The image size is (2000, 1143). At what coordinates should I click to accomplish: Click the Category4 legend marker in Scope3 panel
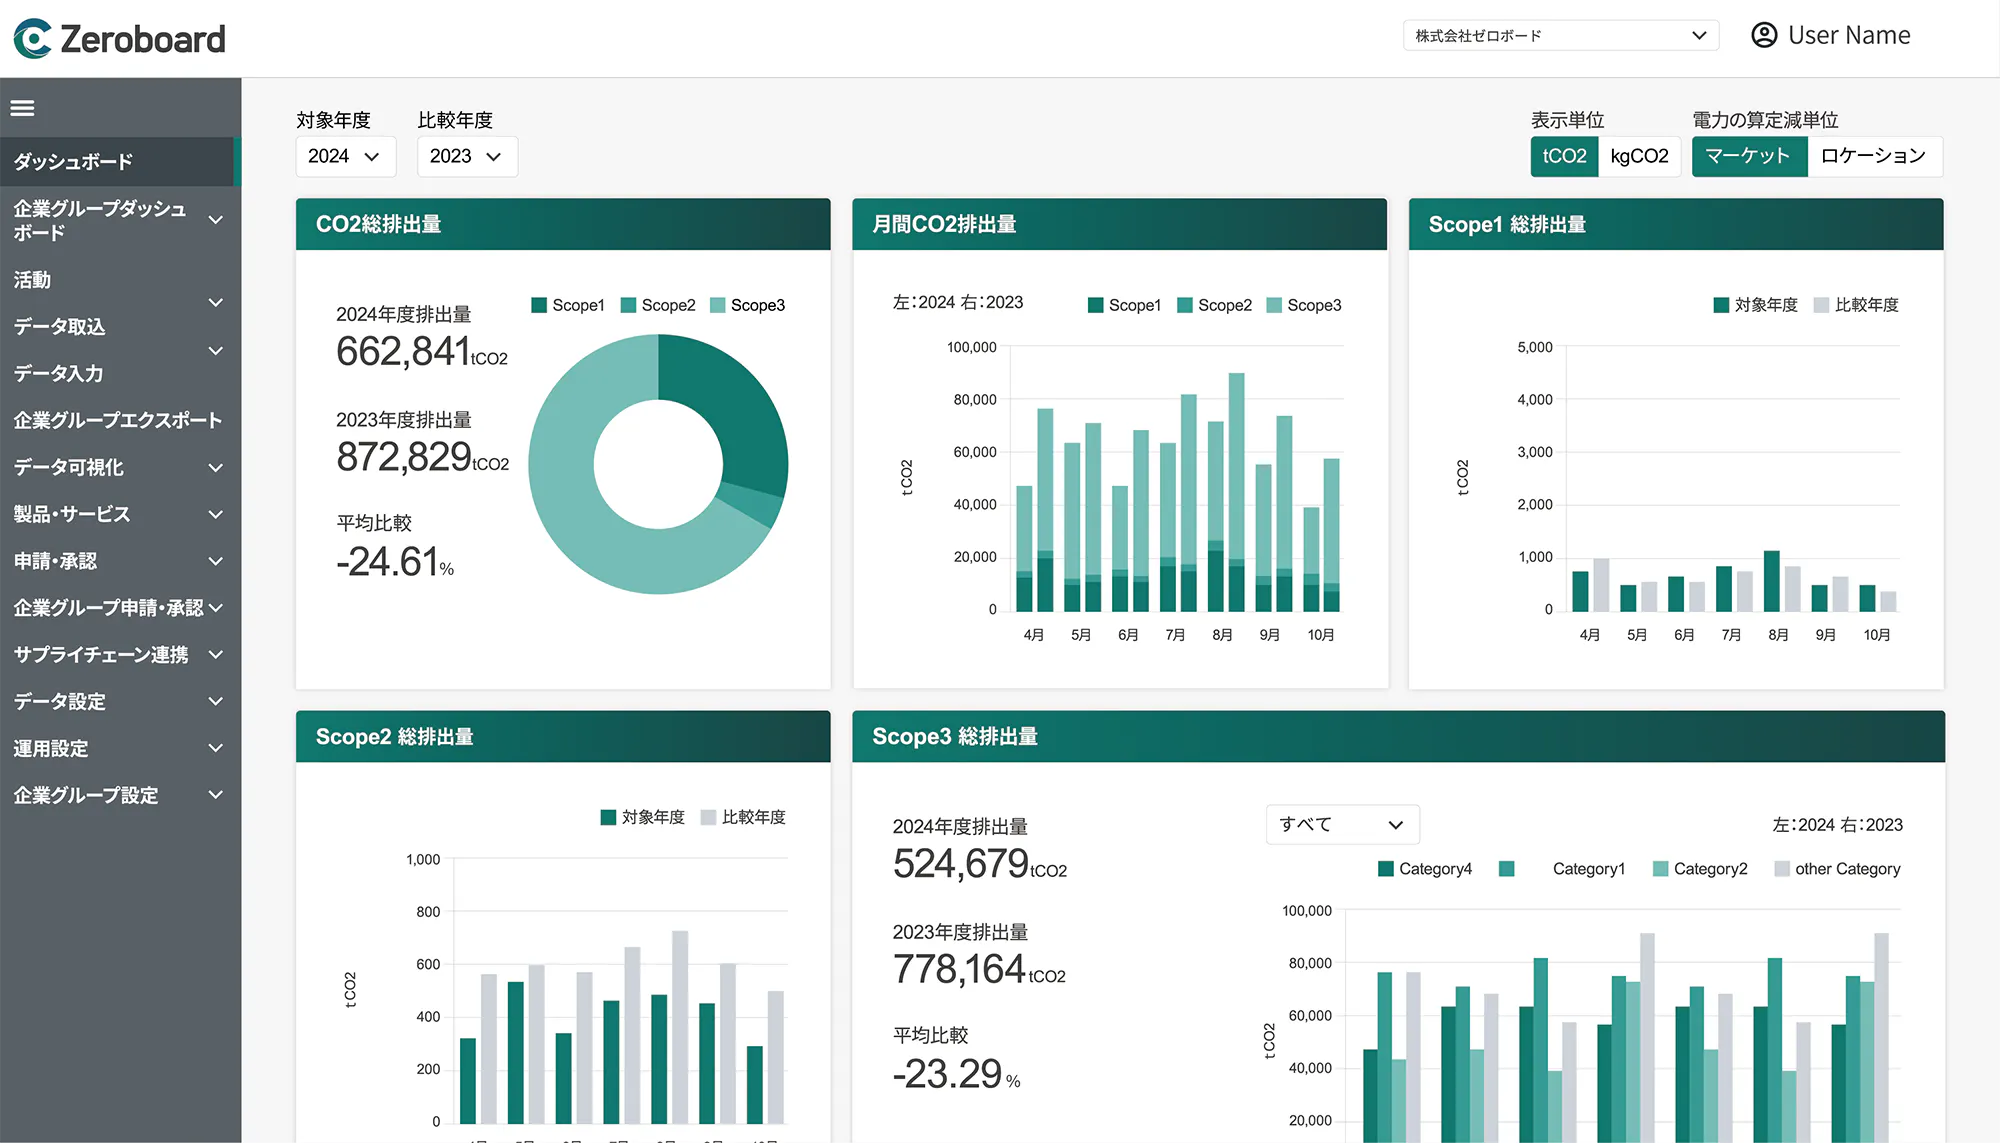pyautogui.click(x=1386, y=869)
